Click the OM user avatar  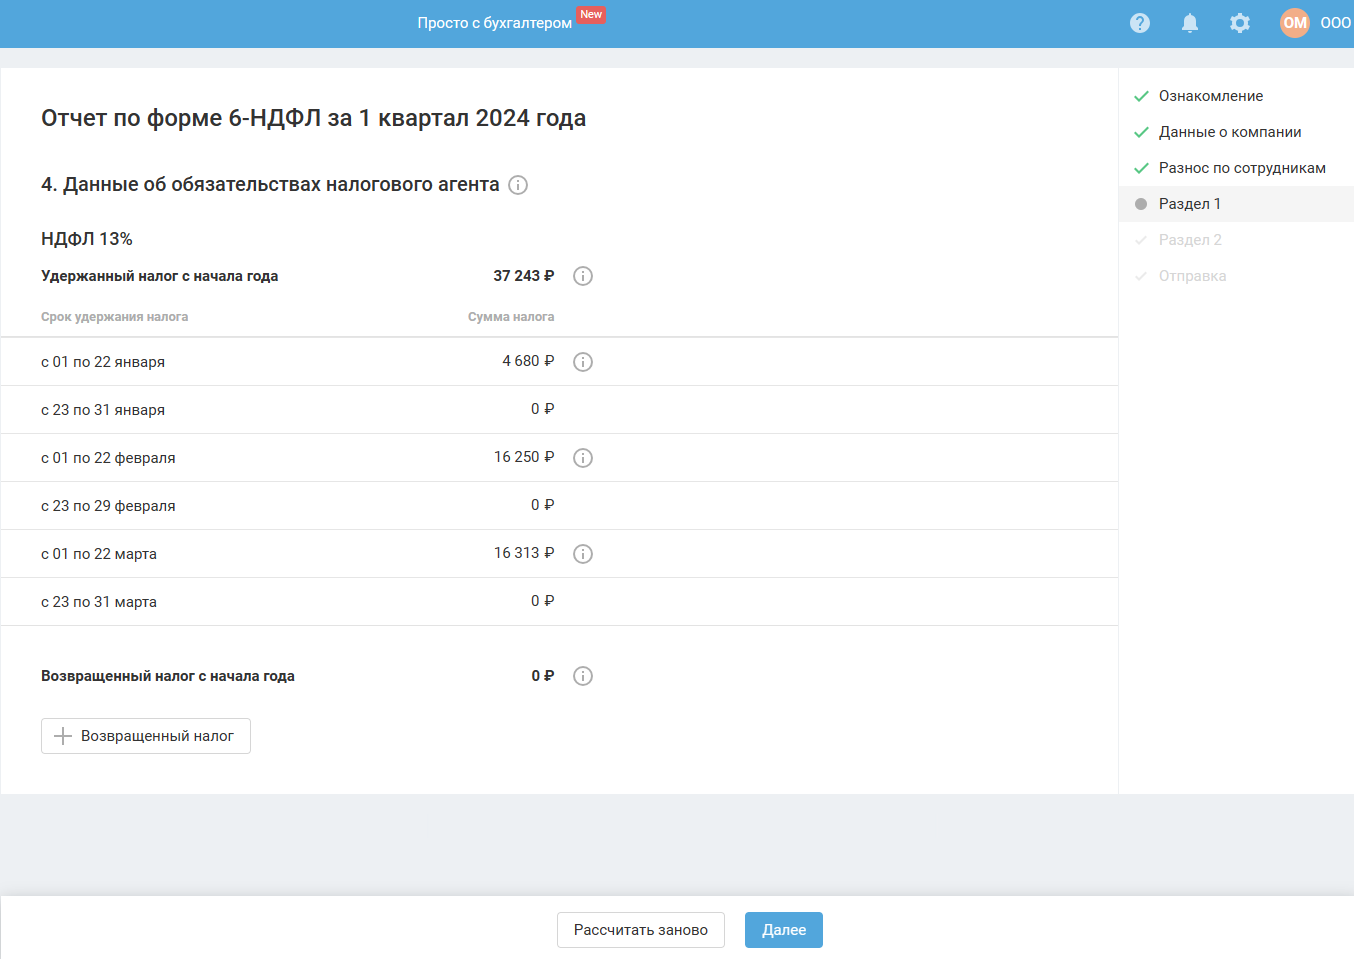(1295, 23)
